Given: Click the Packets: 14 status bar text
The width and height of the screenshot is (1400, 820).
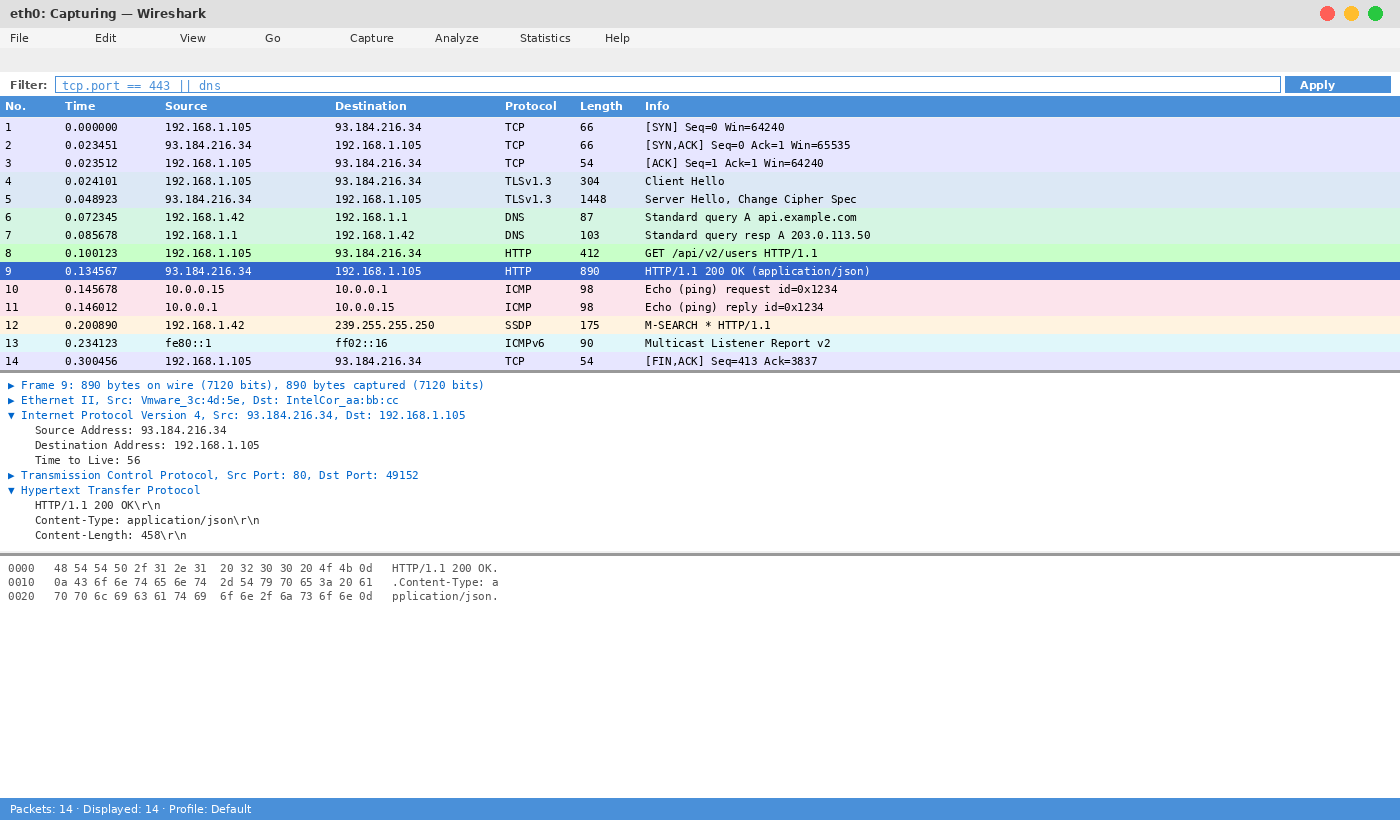Looking at the screenshot, I should click(x=41, y=809).
